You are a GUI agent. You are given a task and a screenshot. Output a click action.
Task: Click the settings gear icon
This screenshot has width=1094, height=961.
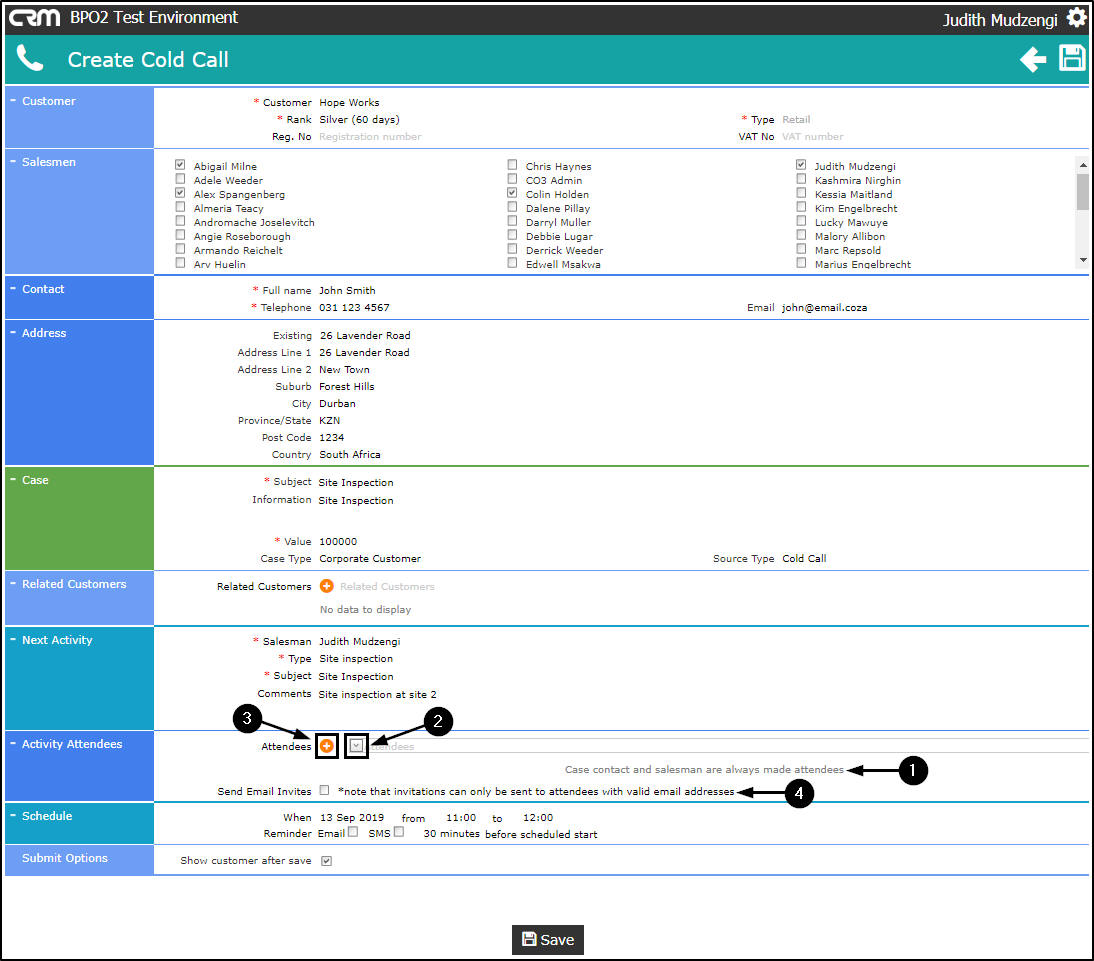(1077, 18)
